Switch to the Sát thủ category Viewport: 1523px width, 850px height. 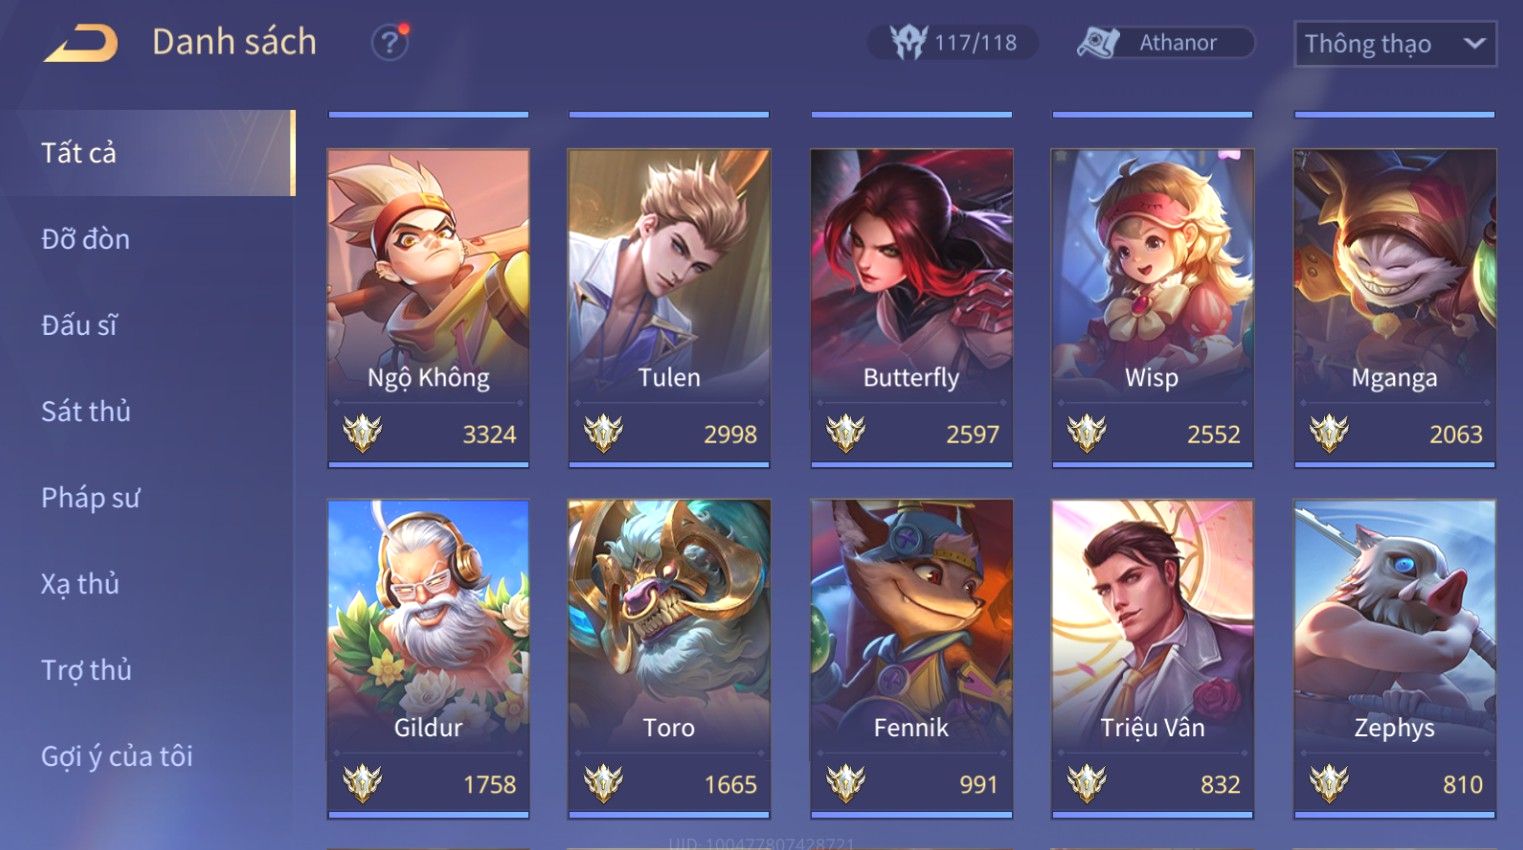pyautogui.click(x=86, y=411)
